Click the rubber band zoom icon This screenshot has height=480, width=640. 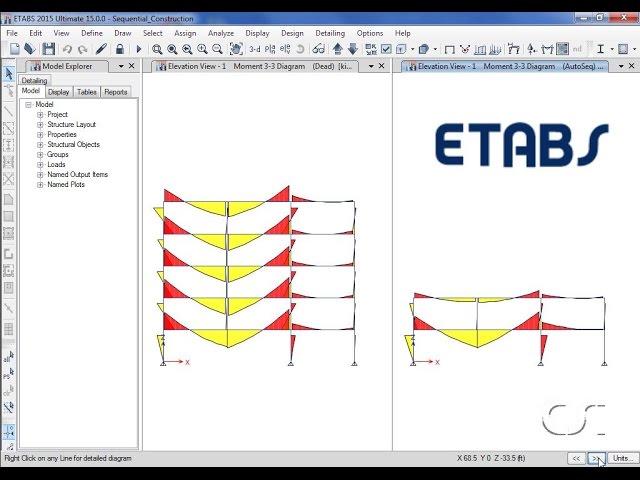157,49
